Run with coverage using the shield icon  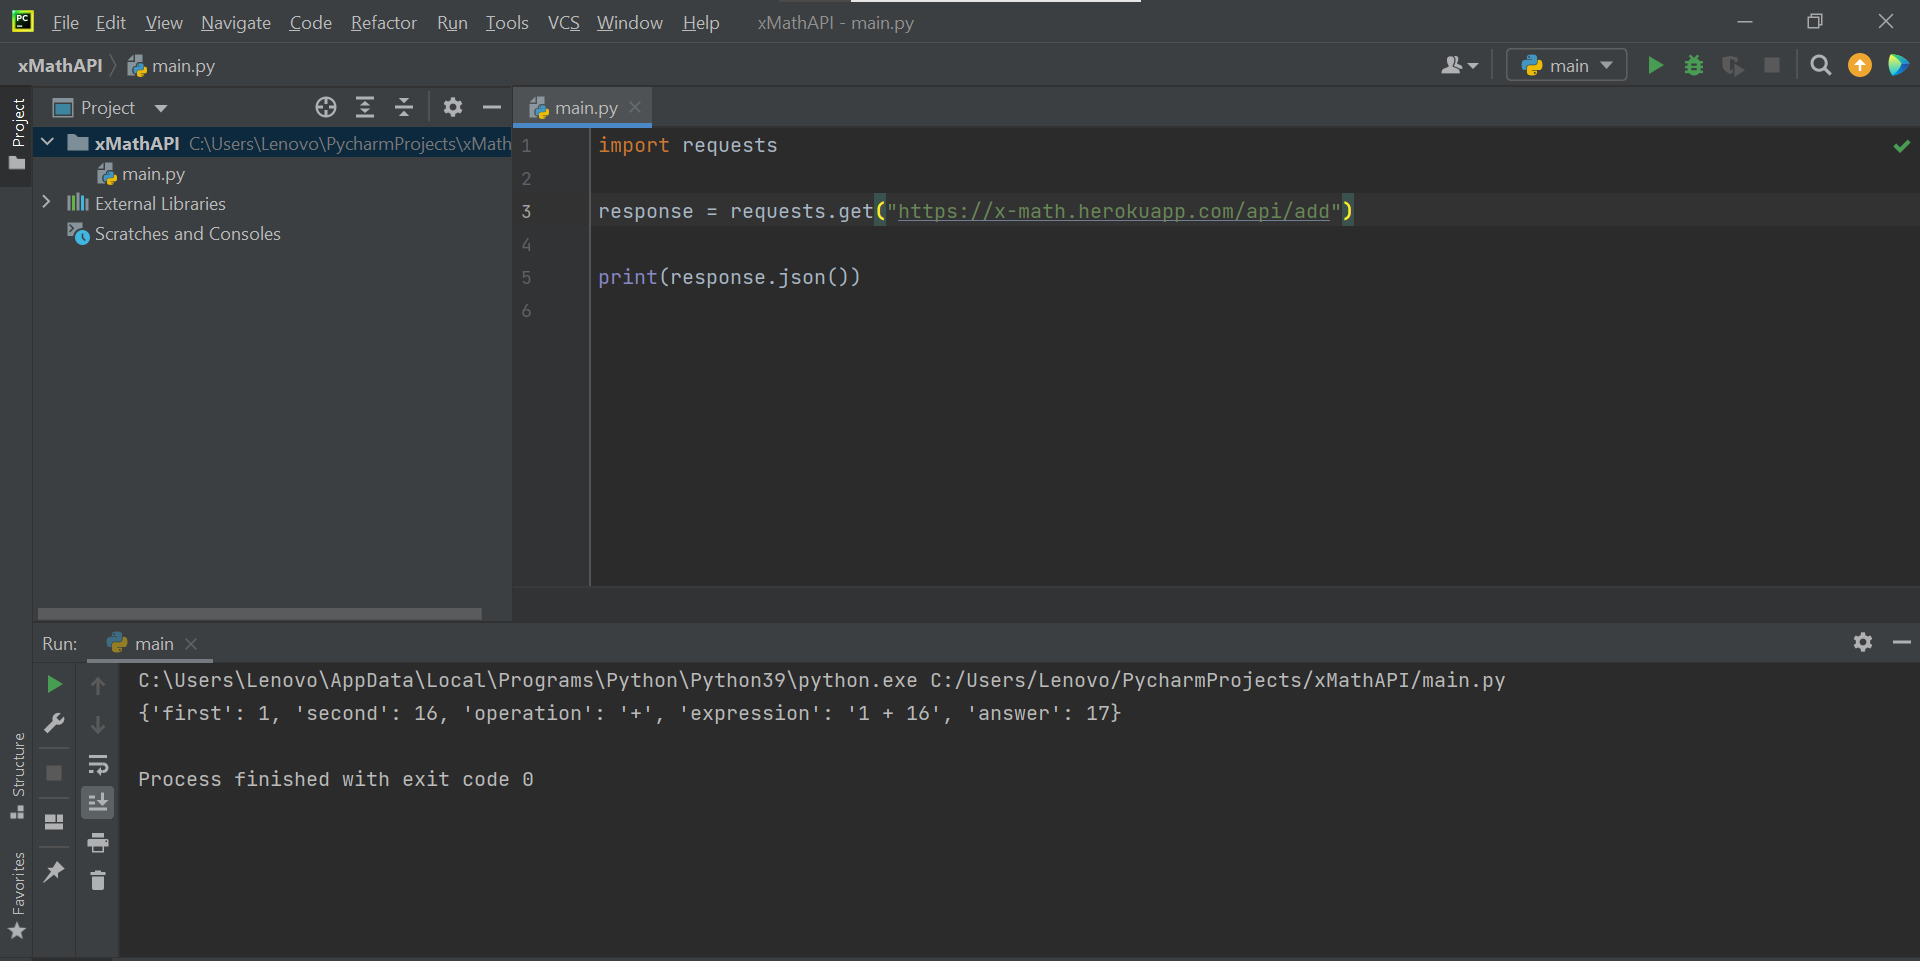pos(1733,65)
